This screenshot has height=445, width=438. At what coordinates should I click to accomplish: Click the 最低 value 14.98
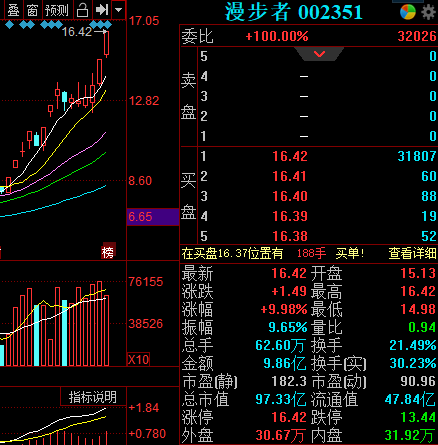[x=418, y=309]
